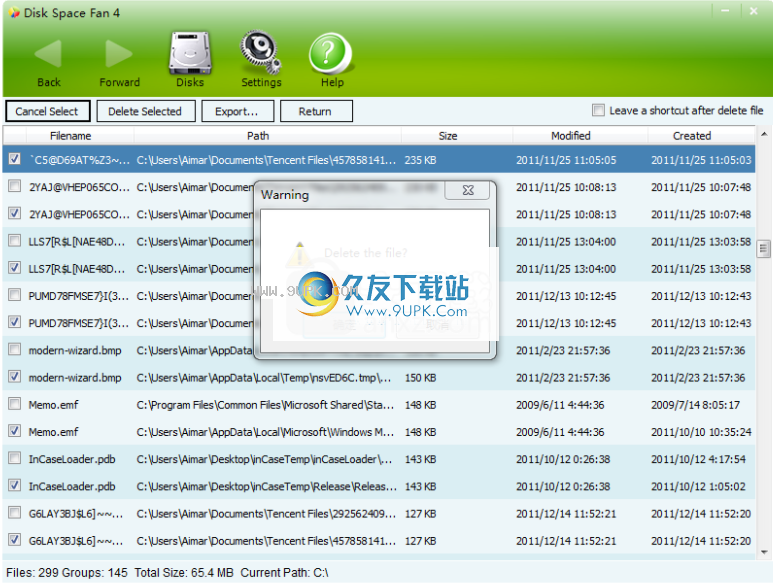Image resolution: width=773 pixels, height=588 pixels.
Task: Sort by Created column header
Action: 701,136
